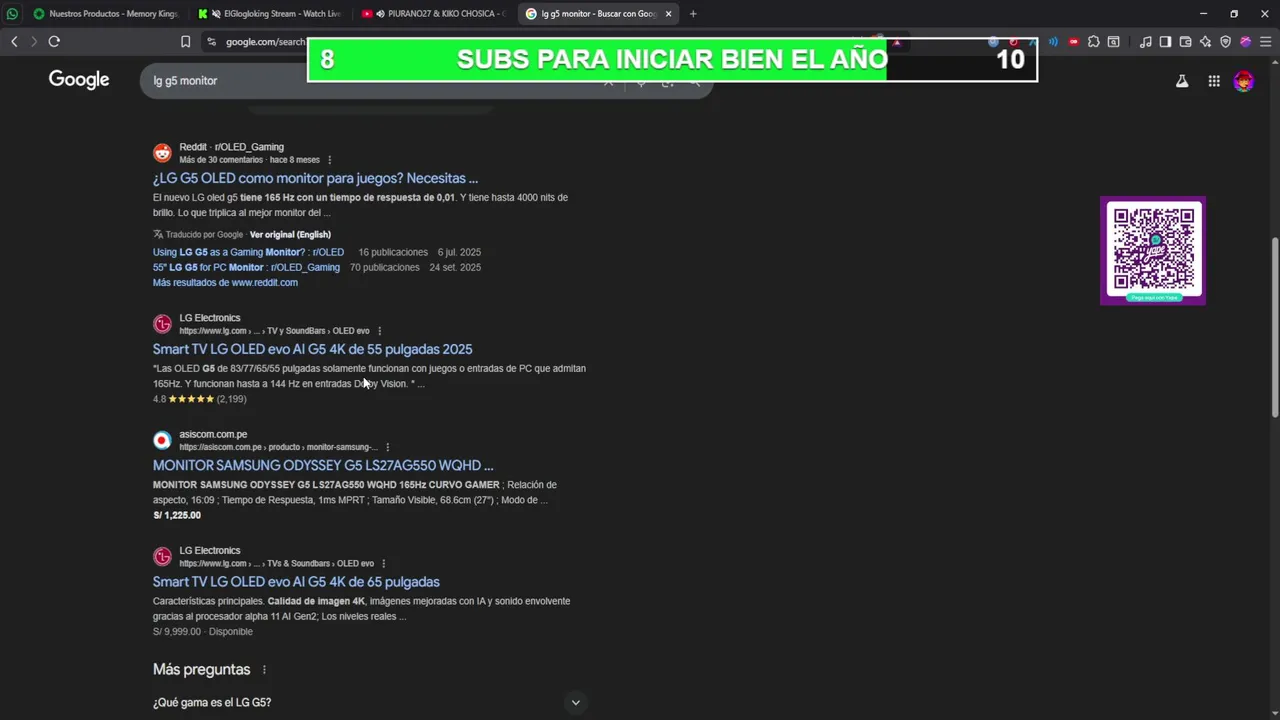Open Más resultados de www.reddit.com
This screenshot has width=1280, height=720.
pos(225,283)
